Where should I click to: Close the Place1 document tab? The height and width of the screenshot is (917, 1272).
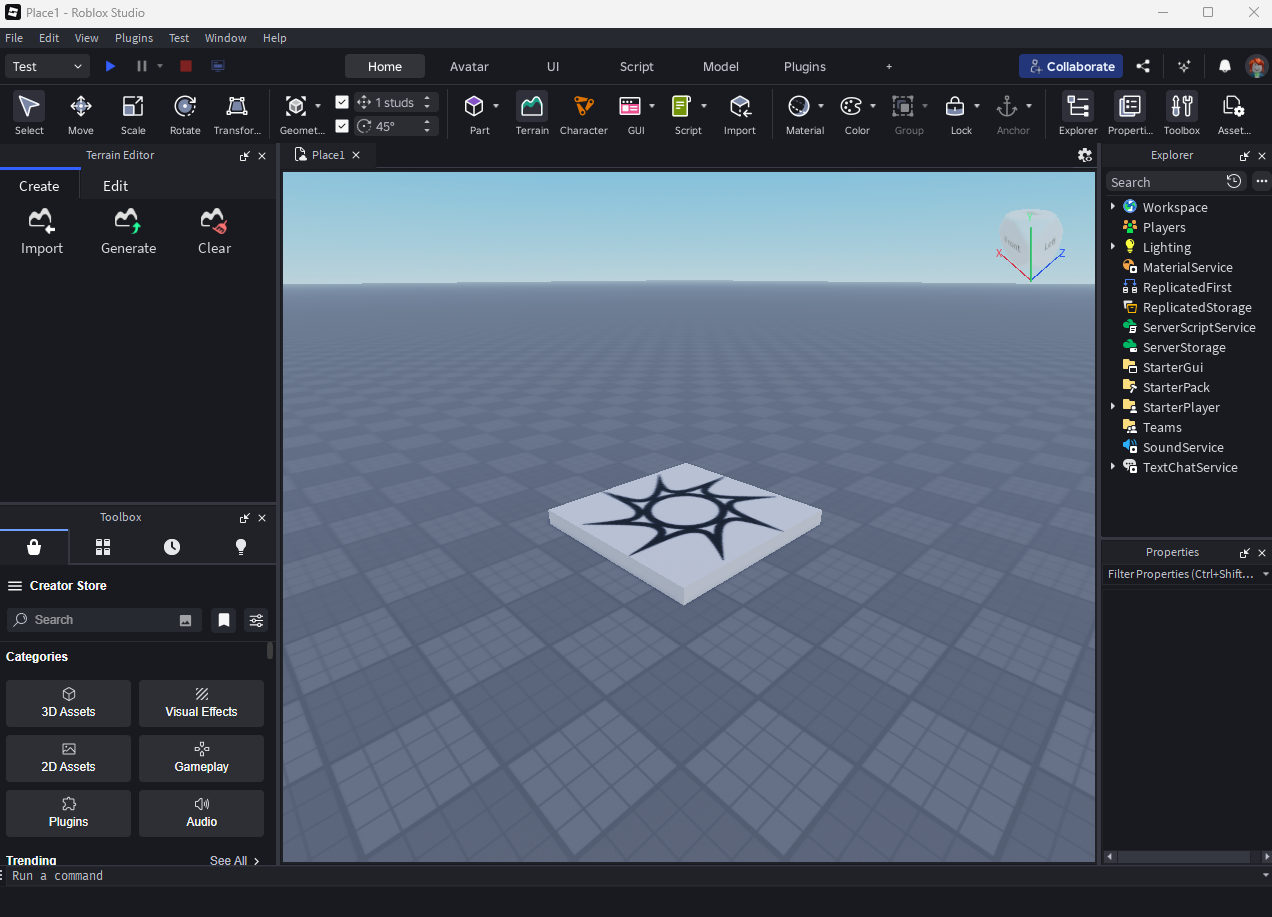pos(356,155)
